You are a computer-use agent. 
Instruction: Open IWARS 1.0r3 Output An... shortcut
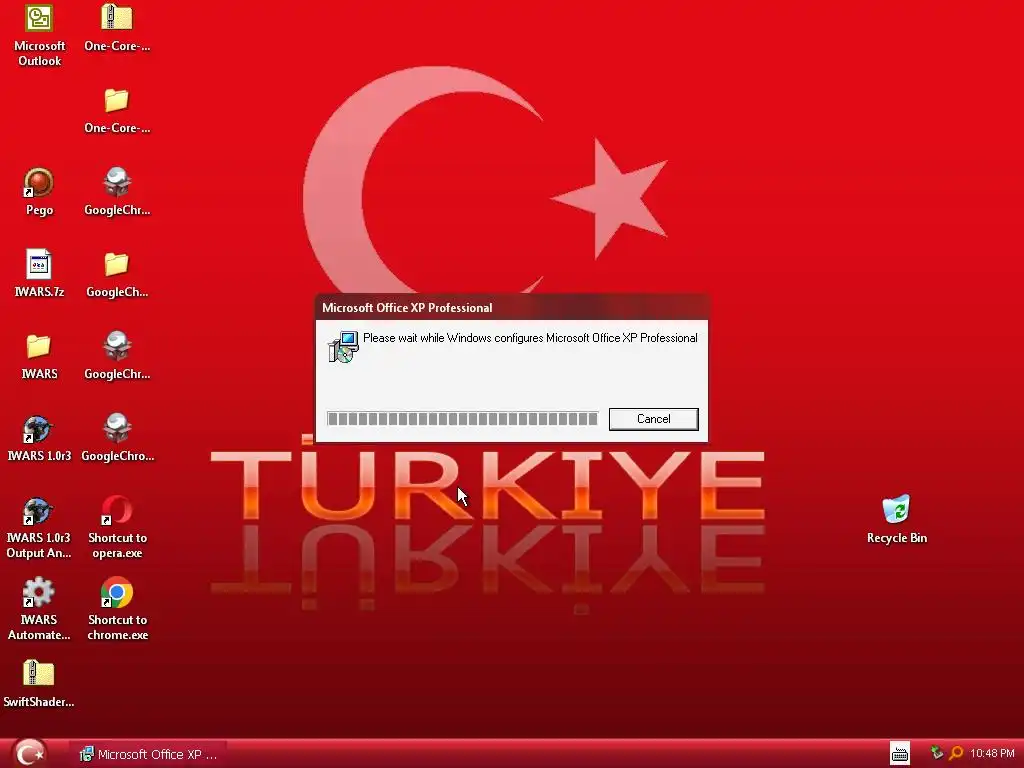pos(38,511)
